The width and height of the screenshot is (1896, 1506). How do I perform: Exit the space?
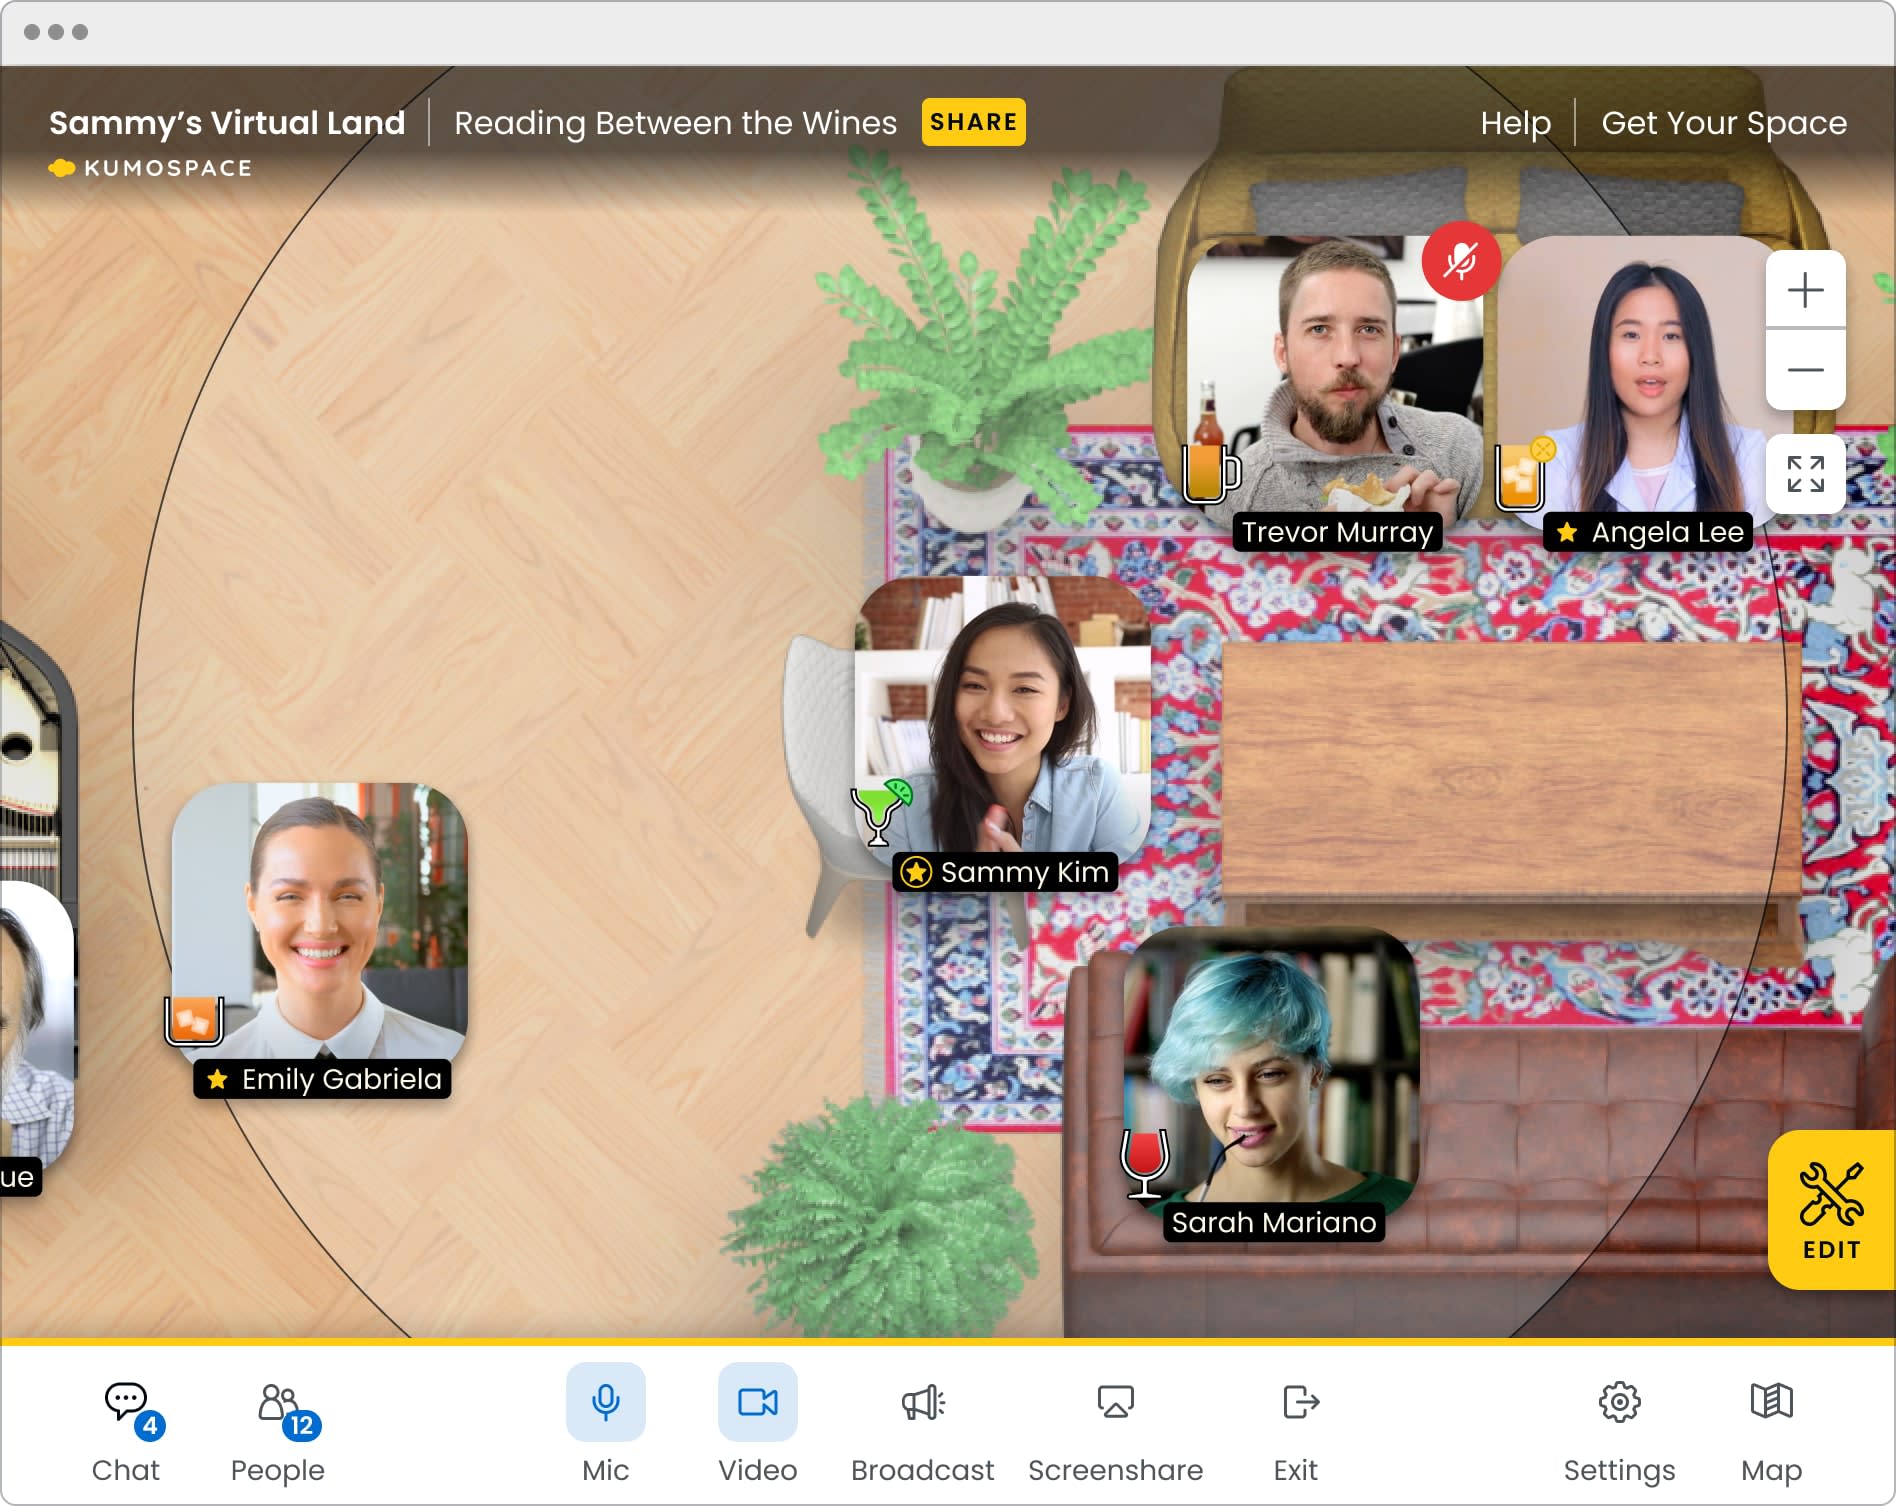point(1296,1422)
